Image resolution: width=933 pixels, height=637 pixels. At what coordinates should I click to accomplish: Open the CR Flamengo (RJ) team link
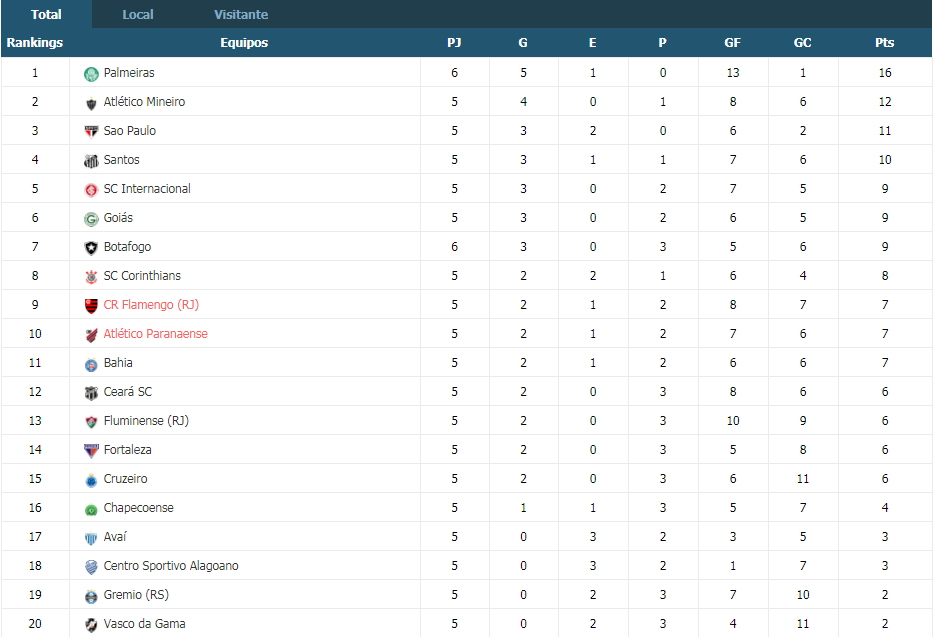click(x=151, y=305)
